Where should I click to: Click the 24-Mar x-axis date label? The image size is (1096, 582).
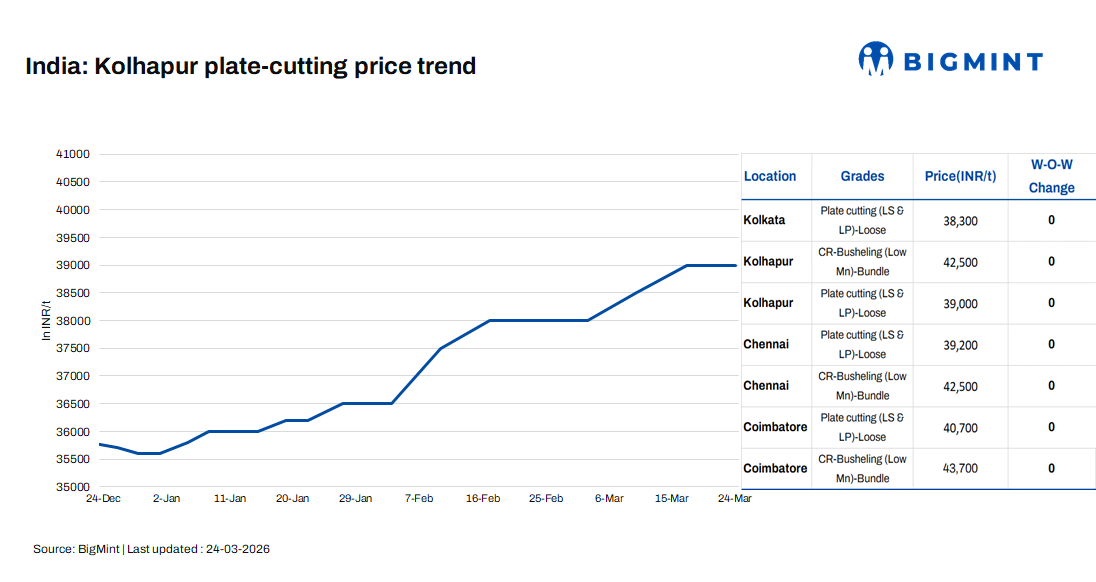[x=735, y=498]
